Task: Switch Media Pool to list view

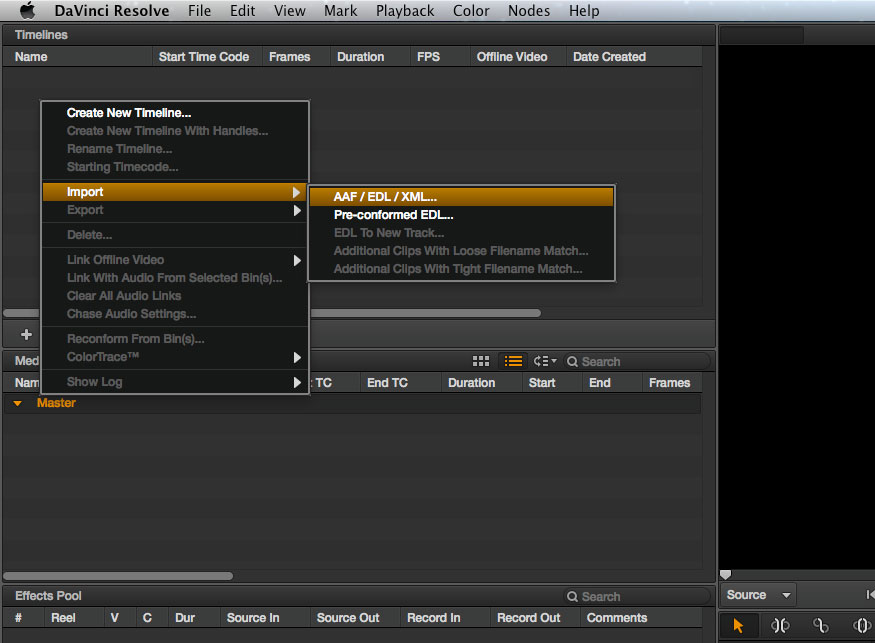Action: tap(513, 361)
